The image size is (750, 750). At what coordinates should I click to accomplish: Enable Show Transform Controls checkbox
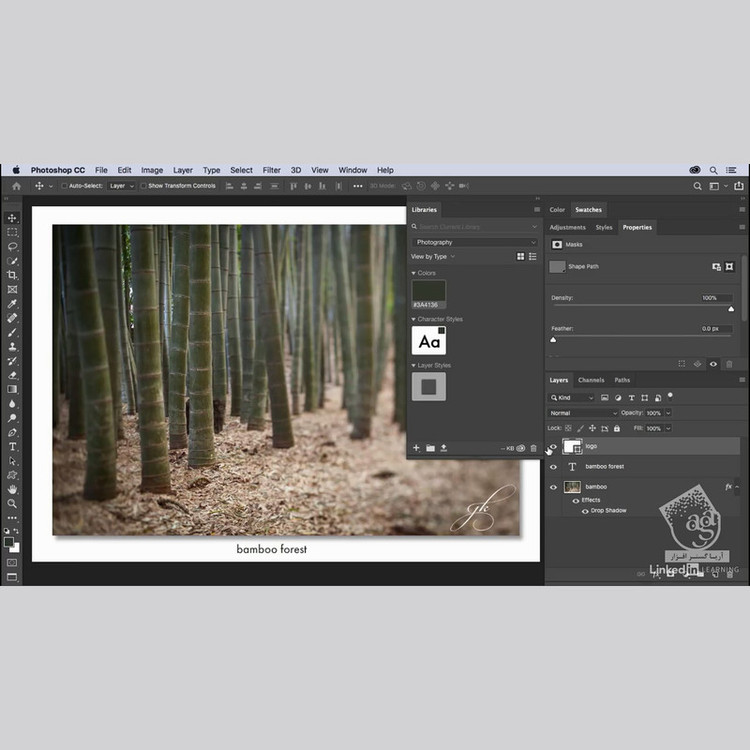click(144, 186)
